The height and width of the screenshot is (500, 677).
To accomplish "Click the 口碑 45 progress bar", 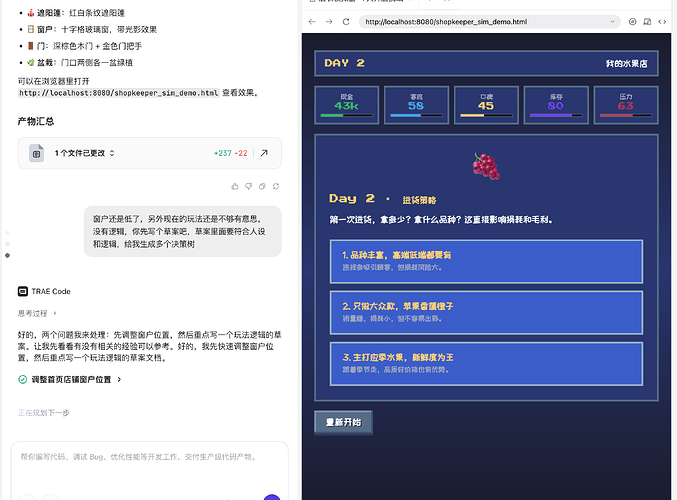I will pos(486,115).
